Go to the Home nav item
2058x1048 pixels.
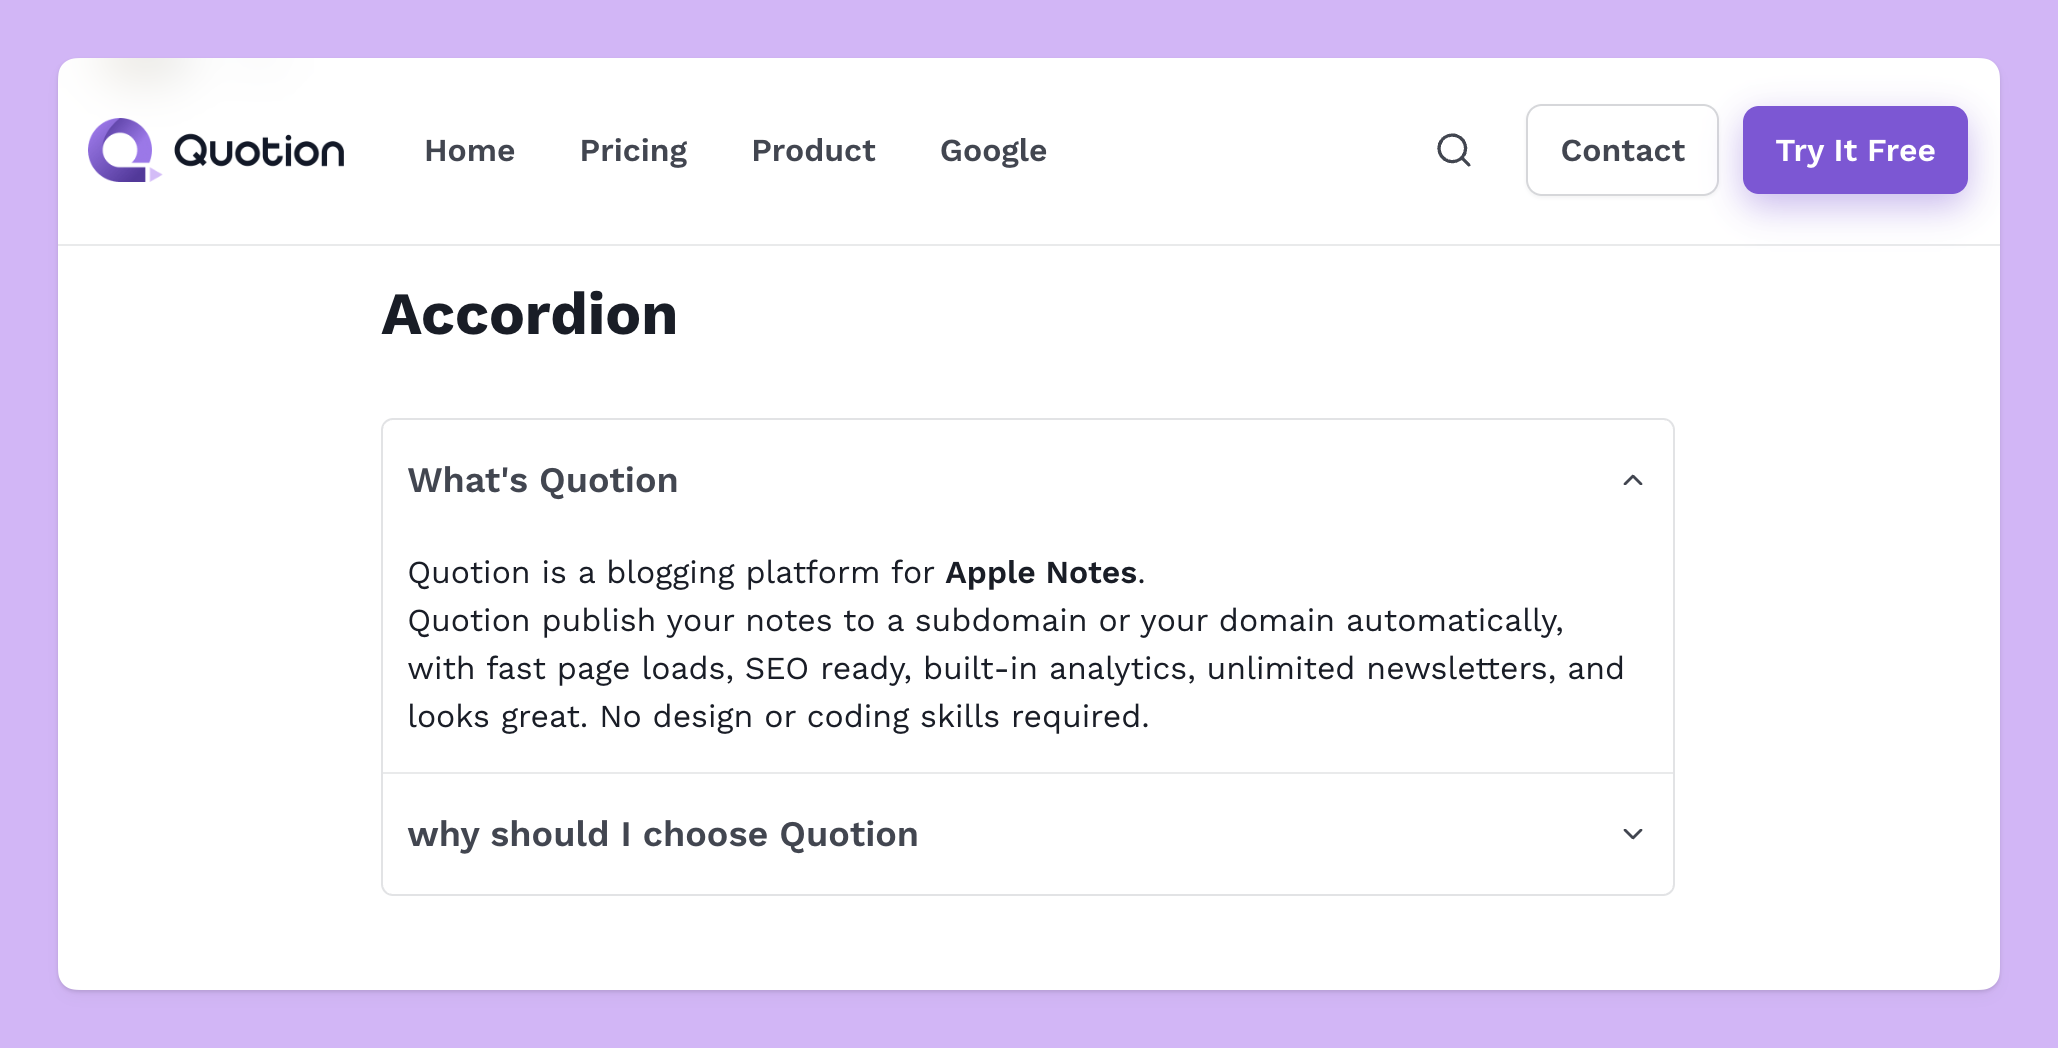(x=470, y=150)
